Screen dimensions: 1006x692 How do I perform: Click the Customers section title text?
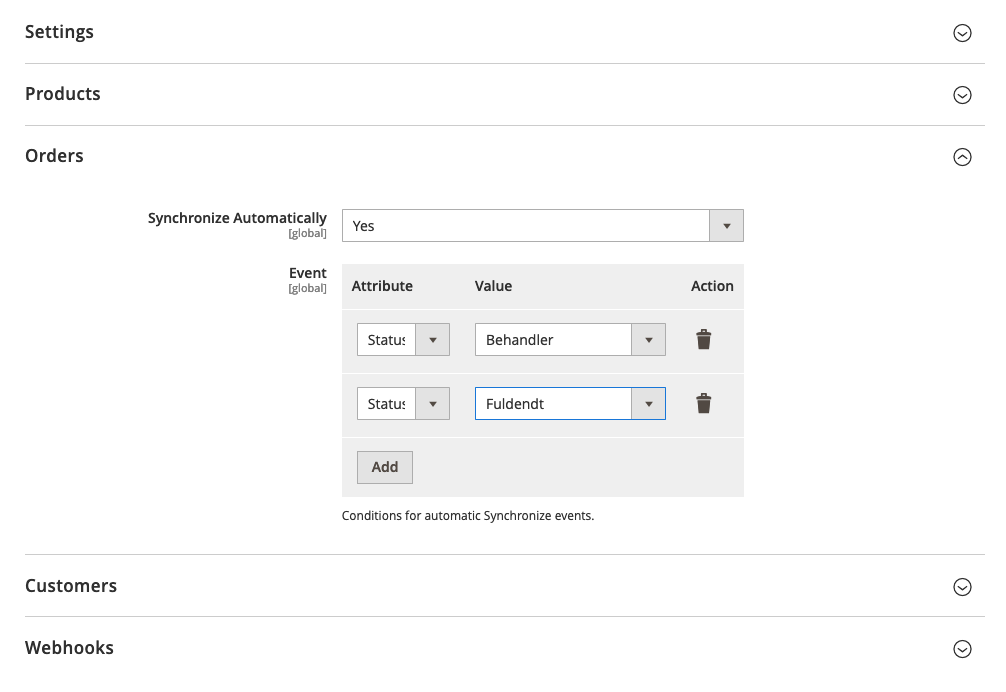71,586
